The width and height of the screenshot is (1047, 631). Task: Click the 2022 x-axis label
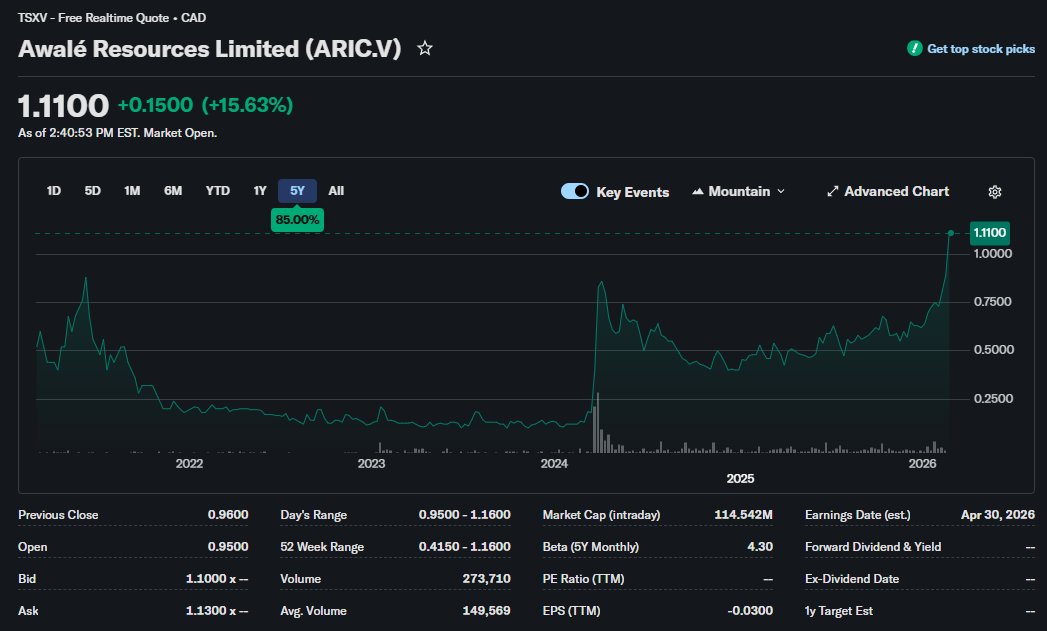pyautogui.click(x=189, y=463)
